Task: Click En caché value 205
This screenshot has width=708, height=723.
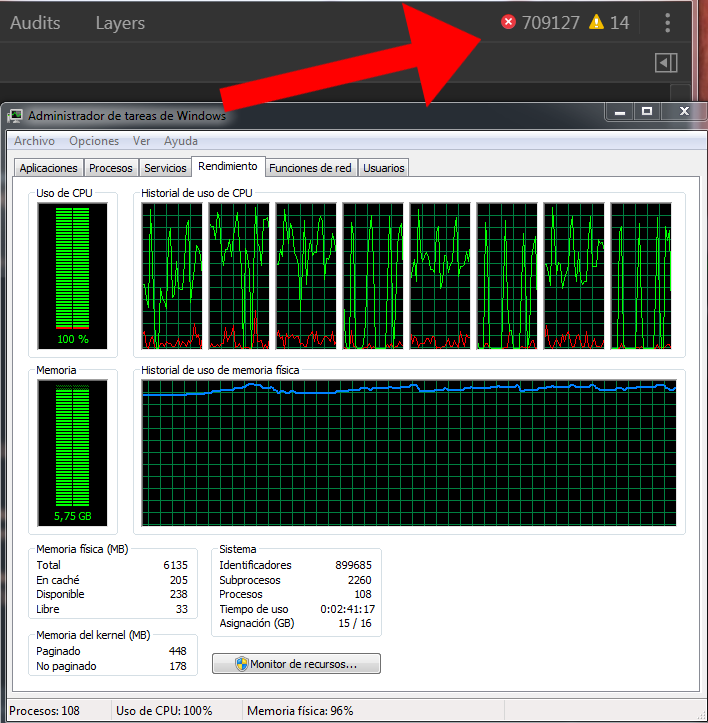Action: click(178, 580)
